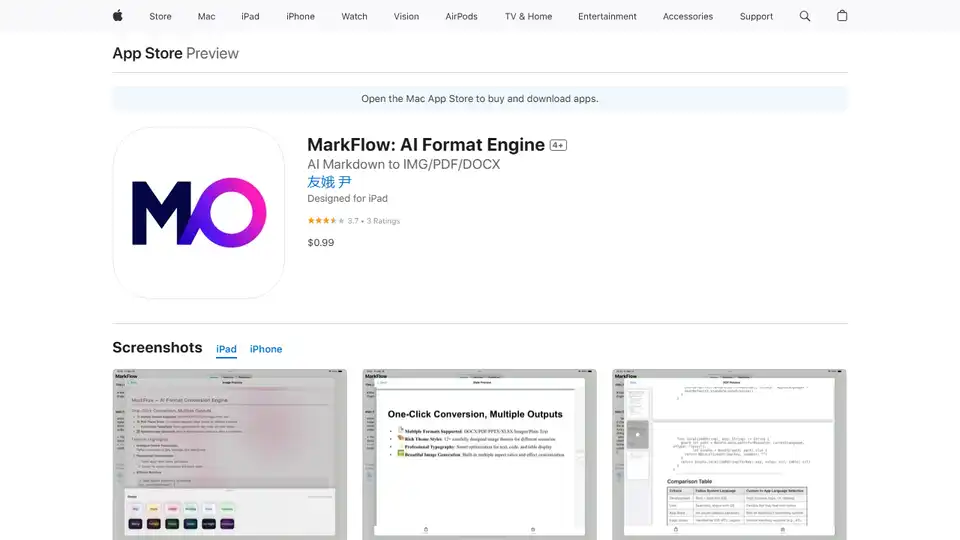Viewport: 960px width, 540px height.
Task: Open the Support menu
Action: pos(756,17)
